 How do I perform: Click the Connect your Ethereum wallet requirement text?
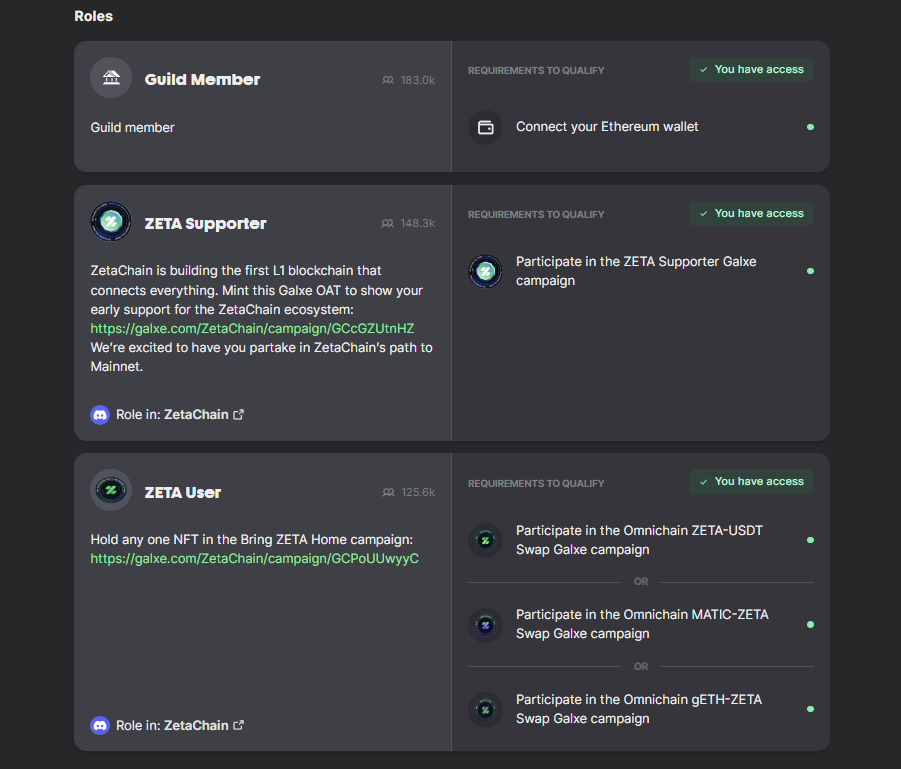pyautogui.click(x=607, y=126)
